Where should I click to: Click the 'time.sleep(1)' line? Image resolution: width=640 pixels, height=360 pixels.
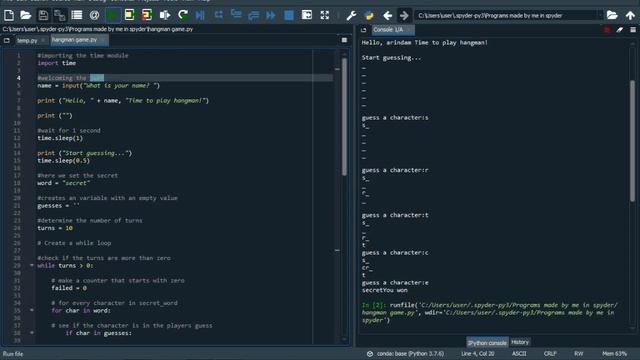click(60, 138)
